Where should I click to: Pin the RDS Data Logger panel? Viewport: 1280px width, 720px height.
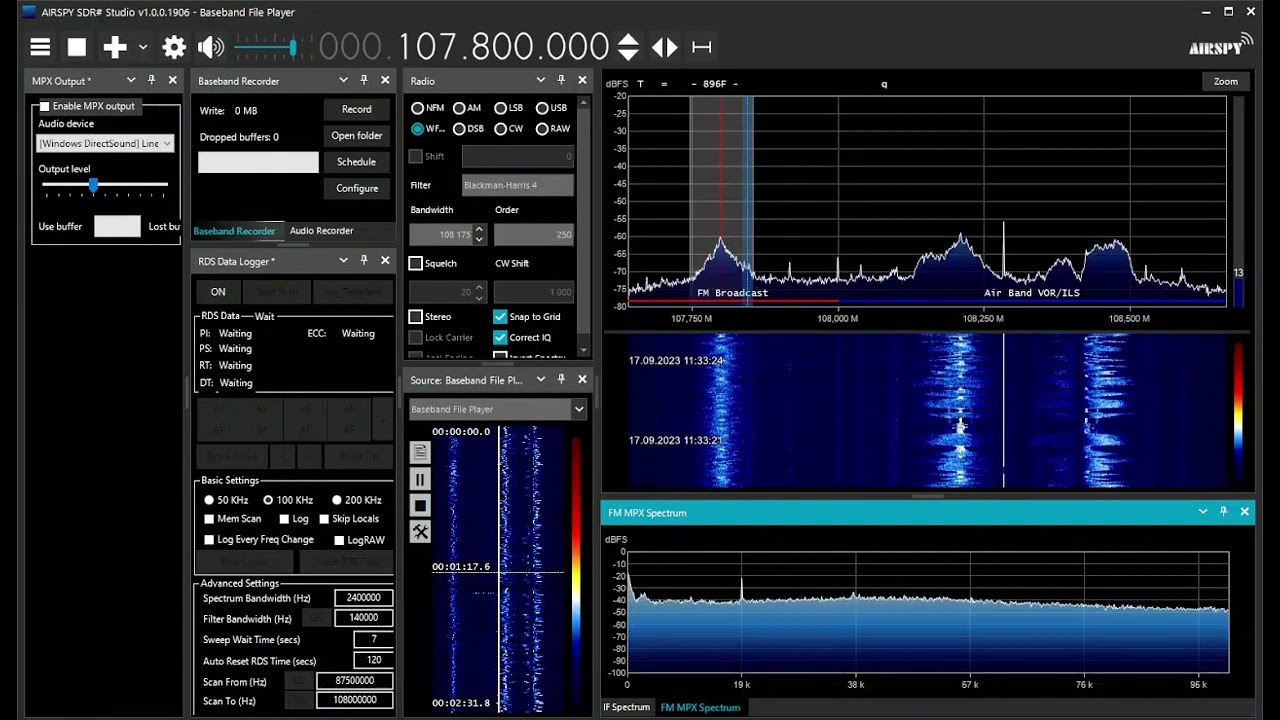(x=364, y=261)
